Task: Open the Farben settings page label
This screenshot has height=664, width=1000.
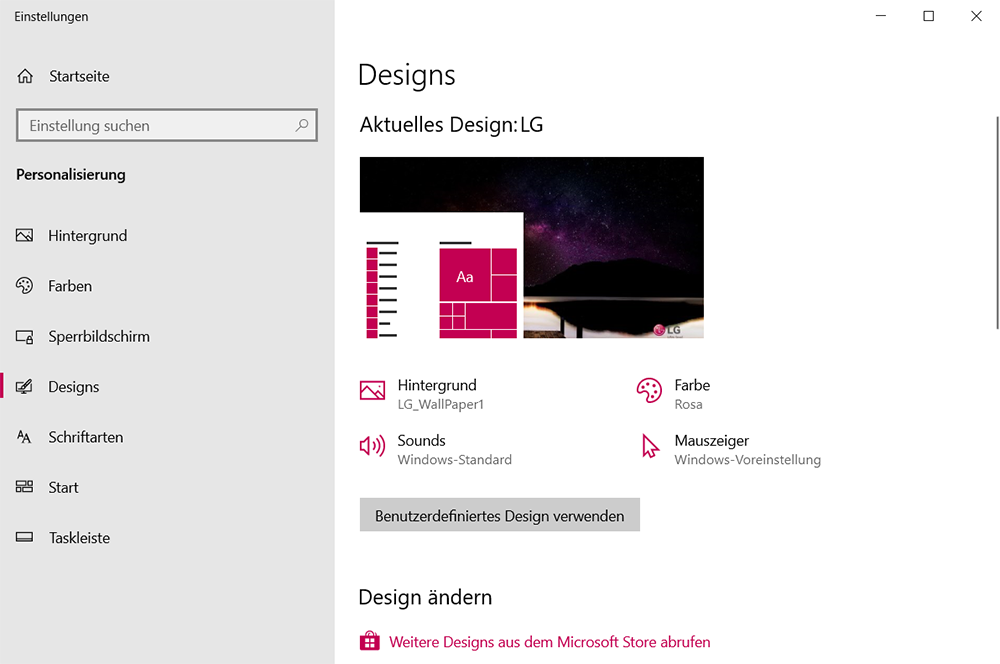Action: pyautogui.click(x=70, y=286)
